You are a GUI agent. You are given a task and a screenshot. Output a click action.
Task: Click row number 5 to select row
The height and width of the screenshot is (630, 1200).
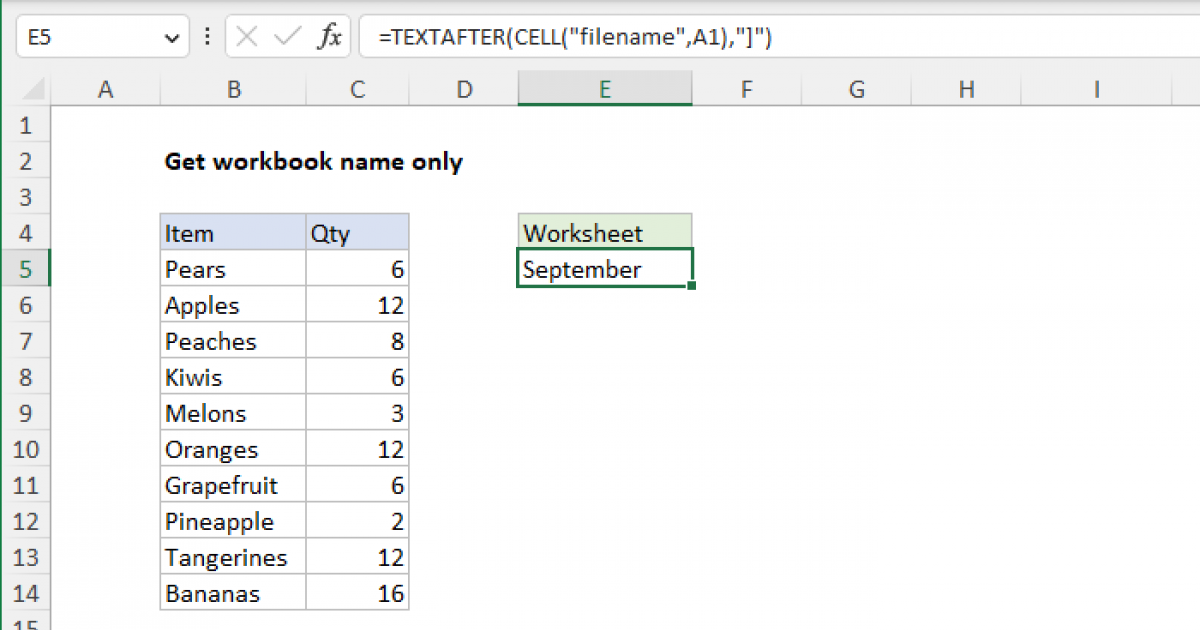tap(27, 268)
